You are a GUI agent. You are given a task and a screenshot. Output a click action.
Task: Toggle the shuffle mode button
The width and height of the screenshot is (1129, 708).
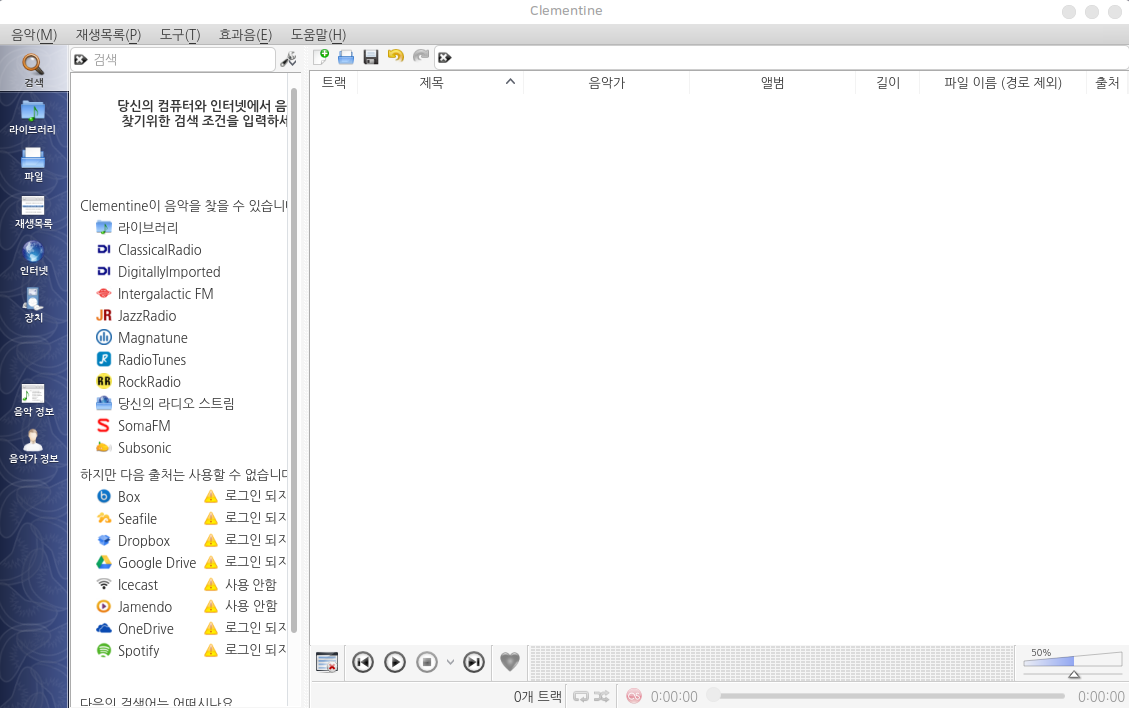(601, 696)
